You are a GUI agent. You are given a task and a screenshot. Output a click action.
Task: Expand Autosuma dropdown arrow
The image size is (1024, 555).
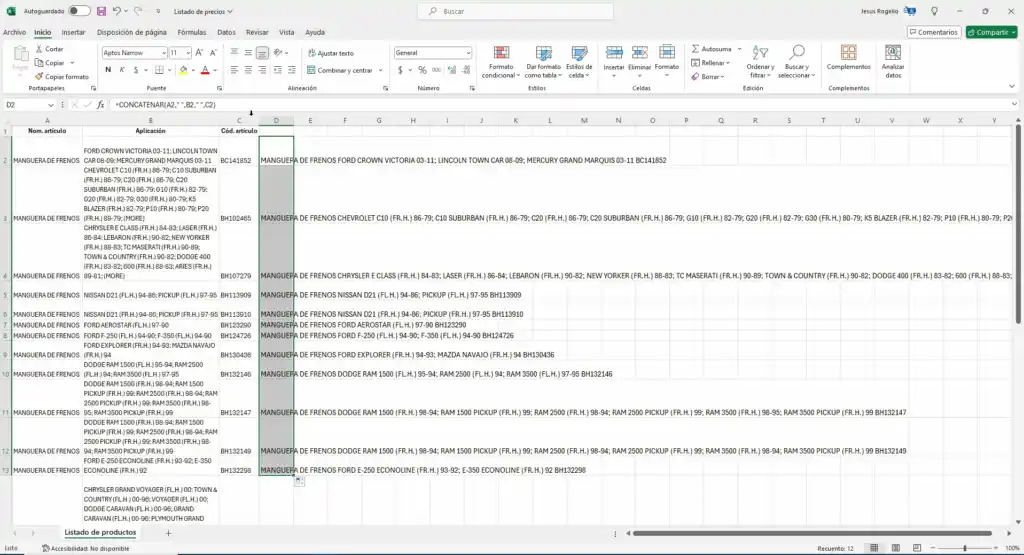[739, 49]
